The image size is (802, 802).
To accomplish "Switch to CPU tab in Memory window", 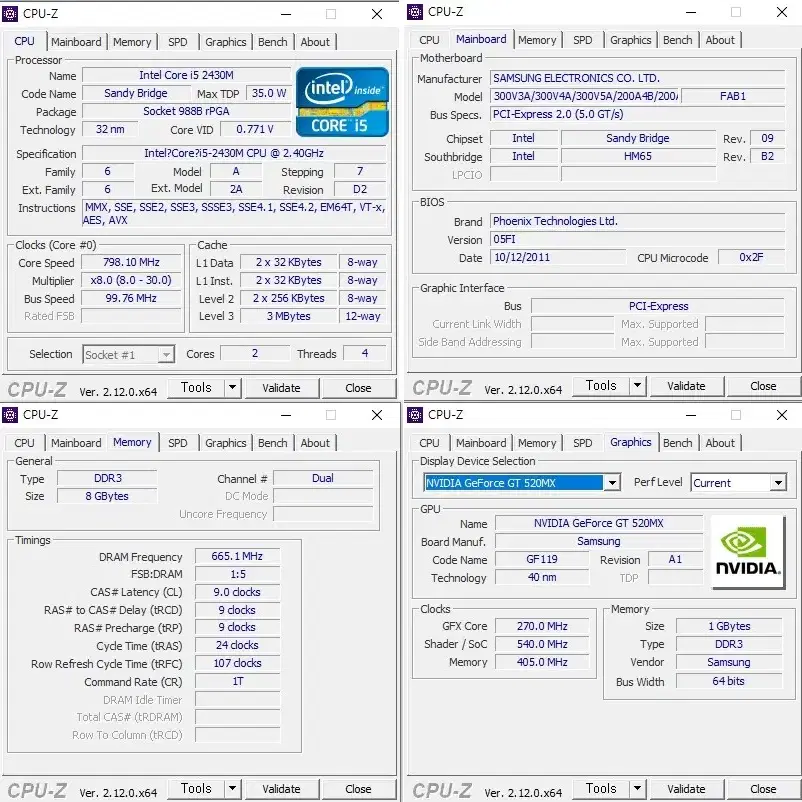I will [x=25, y=443].
